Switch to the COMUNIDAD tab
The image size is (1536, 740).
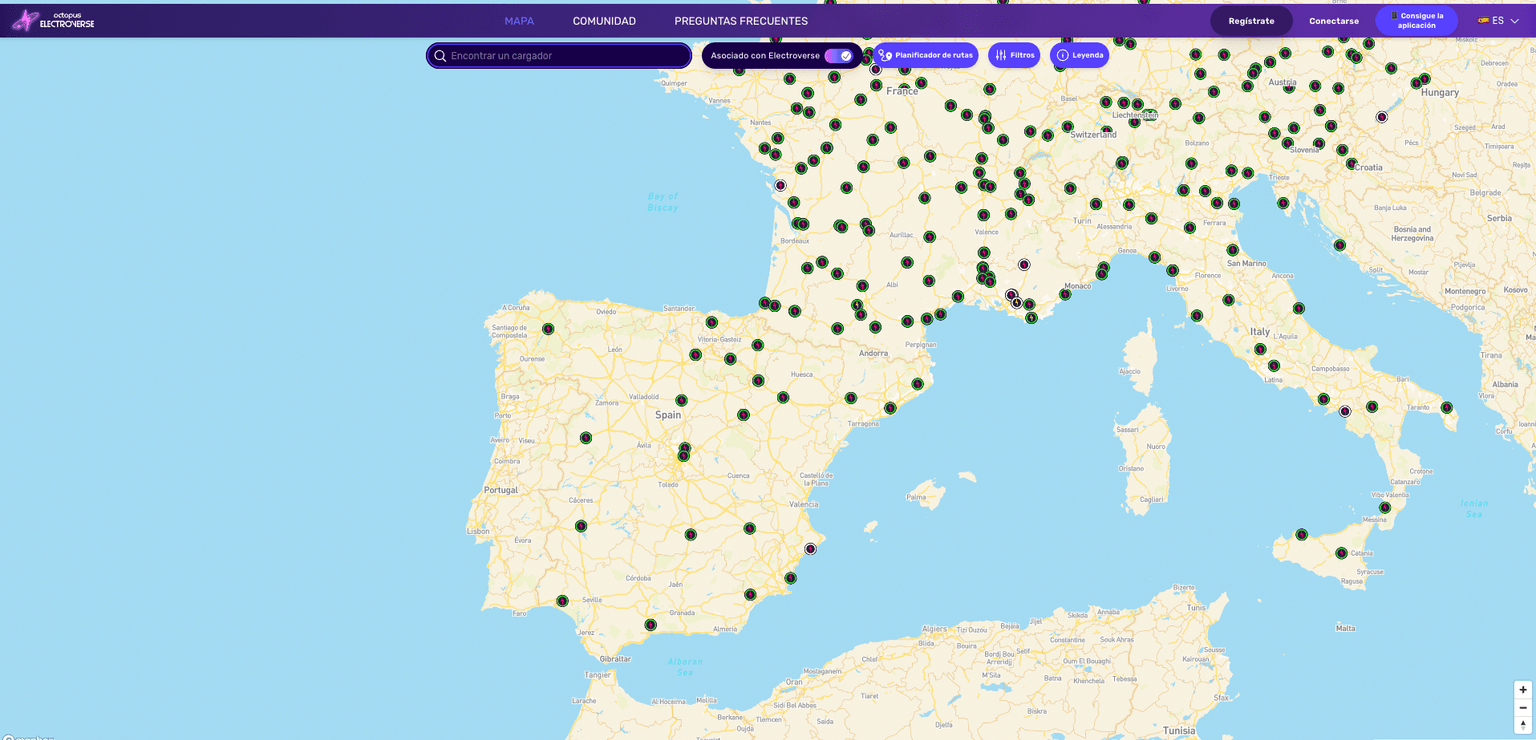604,20
